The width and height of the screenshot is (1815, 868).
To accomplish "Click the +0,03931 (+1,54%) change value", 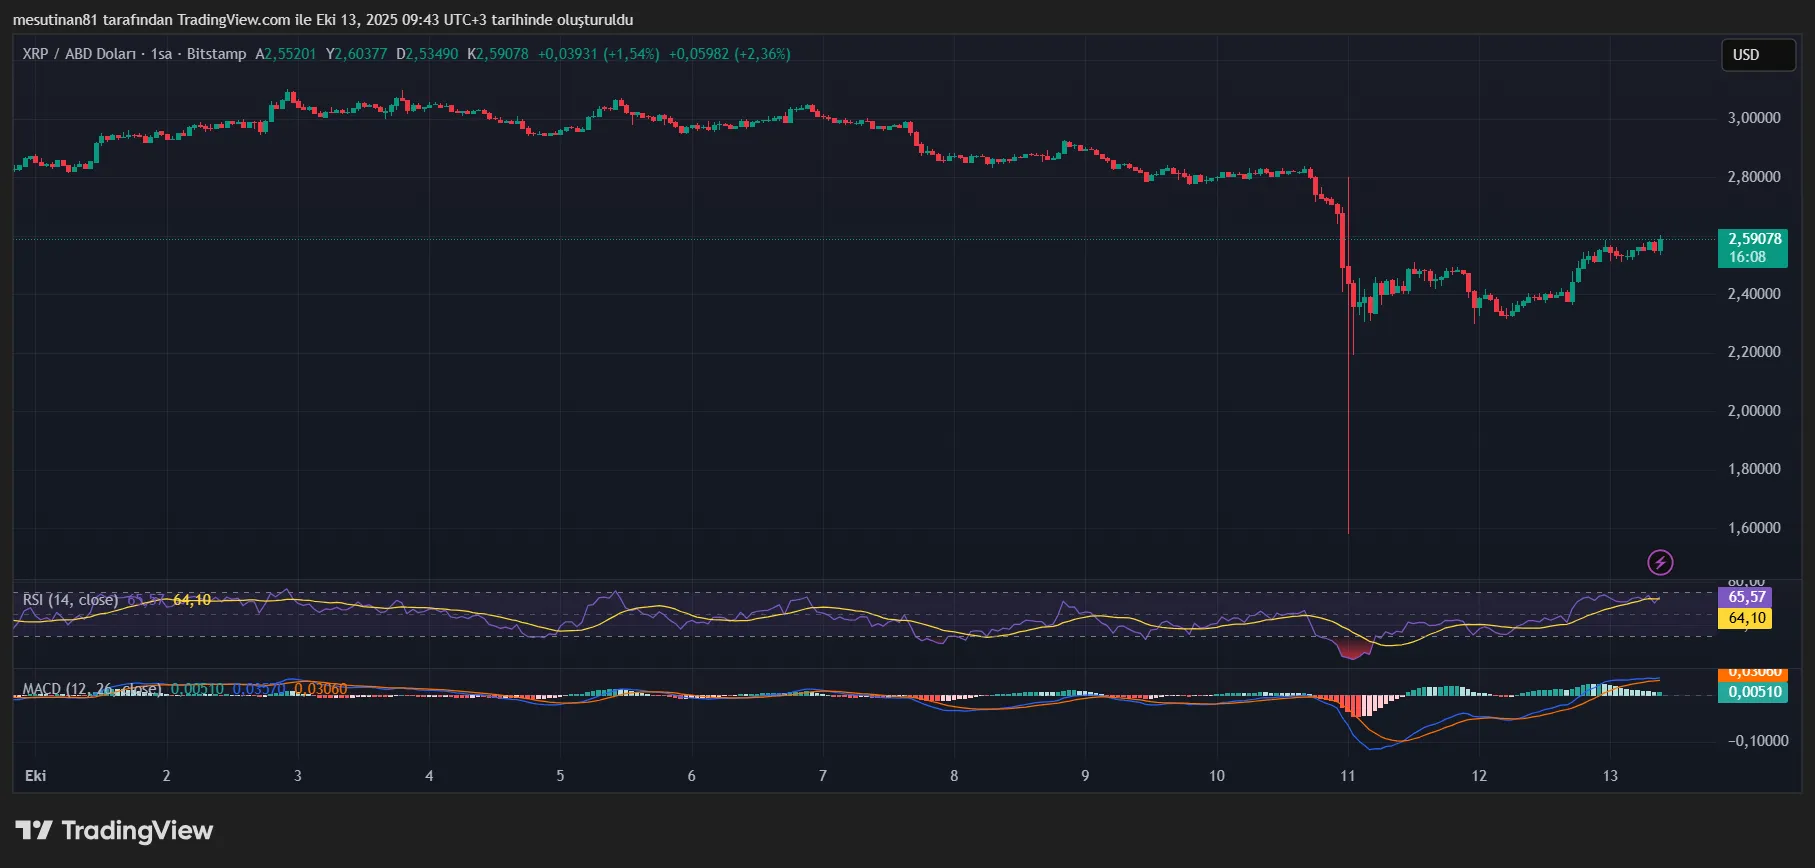I will 598,54.
